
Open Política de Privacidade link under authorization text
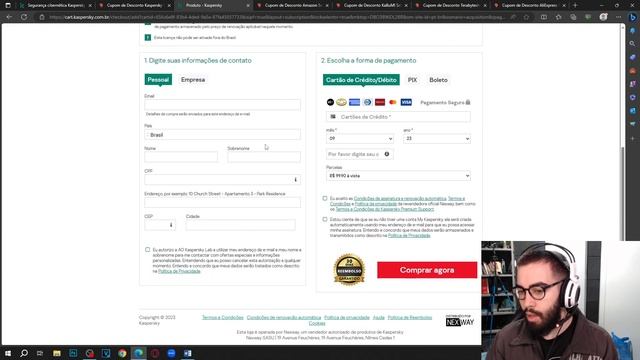pos(179,271)
